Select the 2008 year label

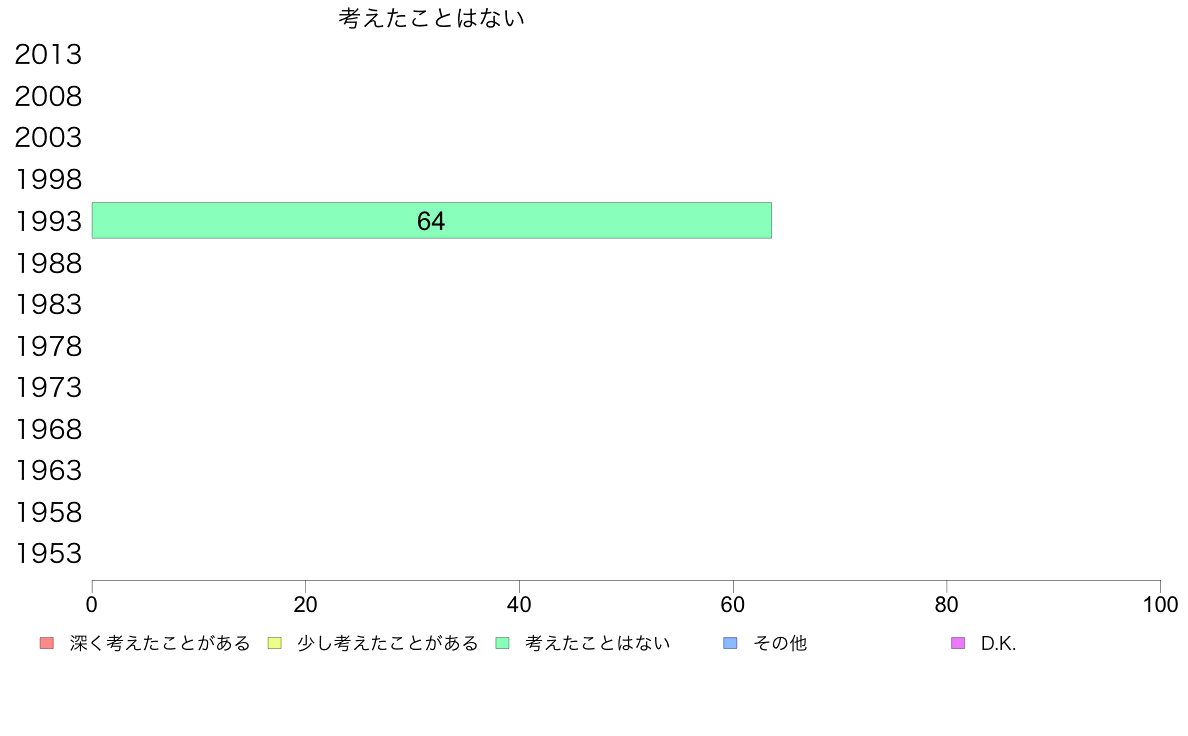point(48,96)
